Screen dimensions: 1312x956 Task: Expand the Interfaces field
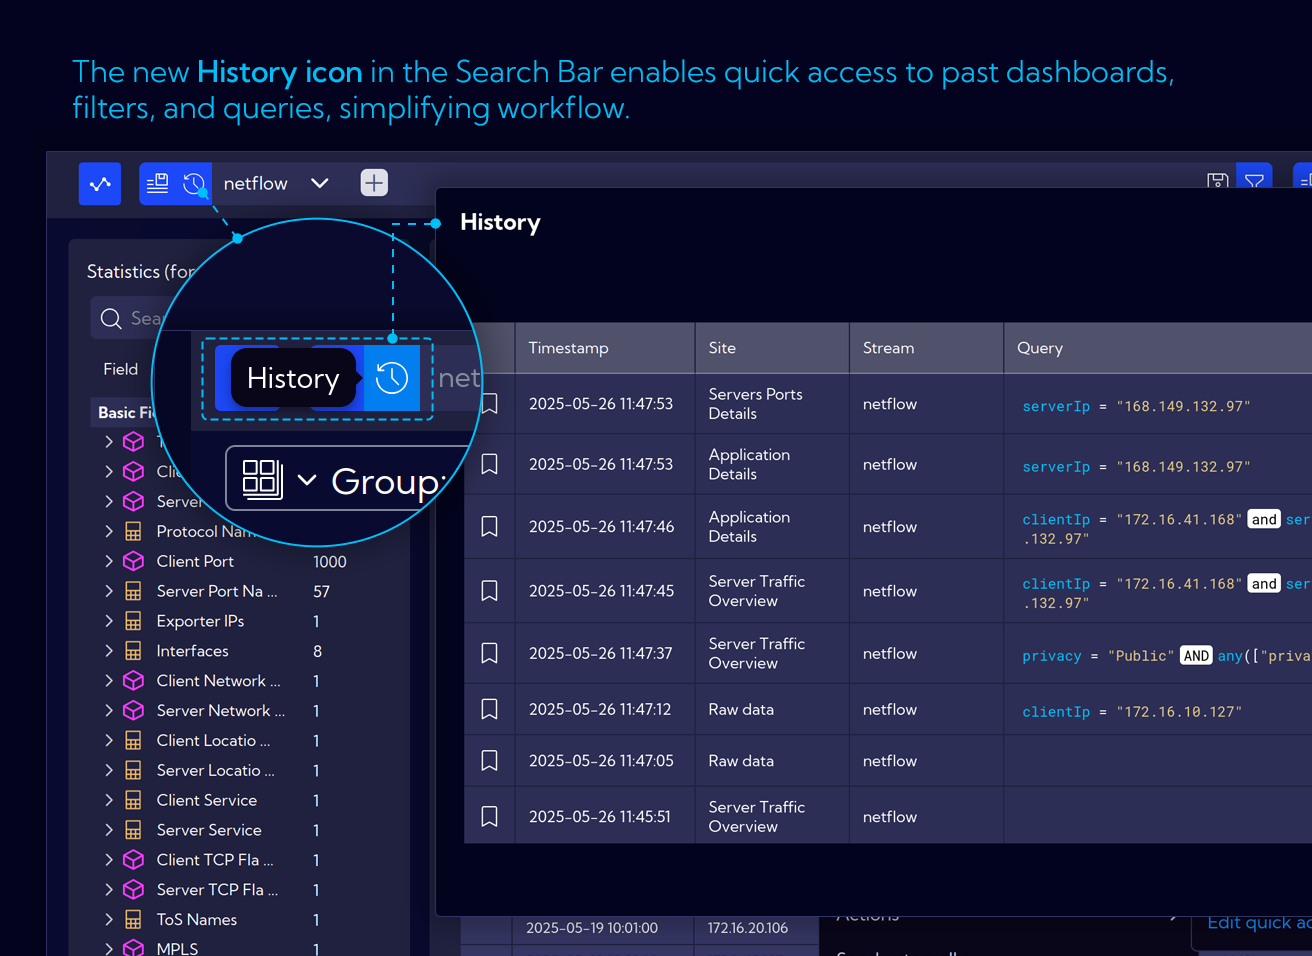pyautogui.click(x=109, y=651)
